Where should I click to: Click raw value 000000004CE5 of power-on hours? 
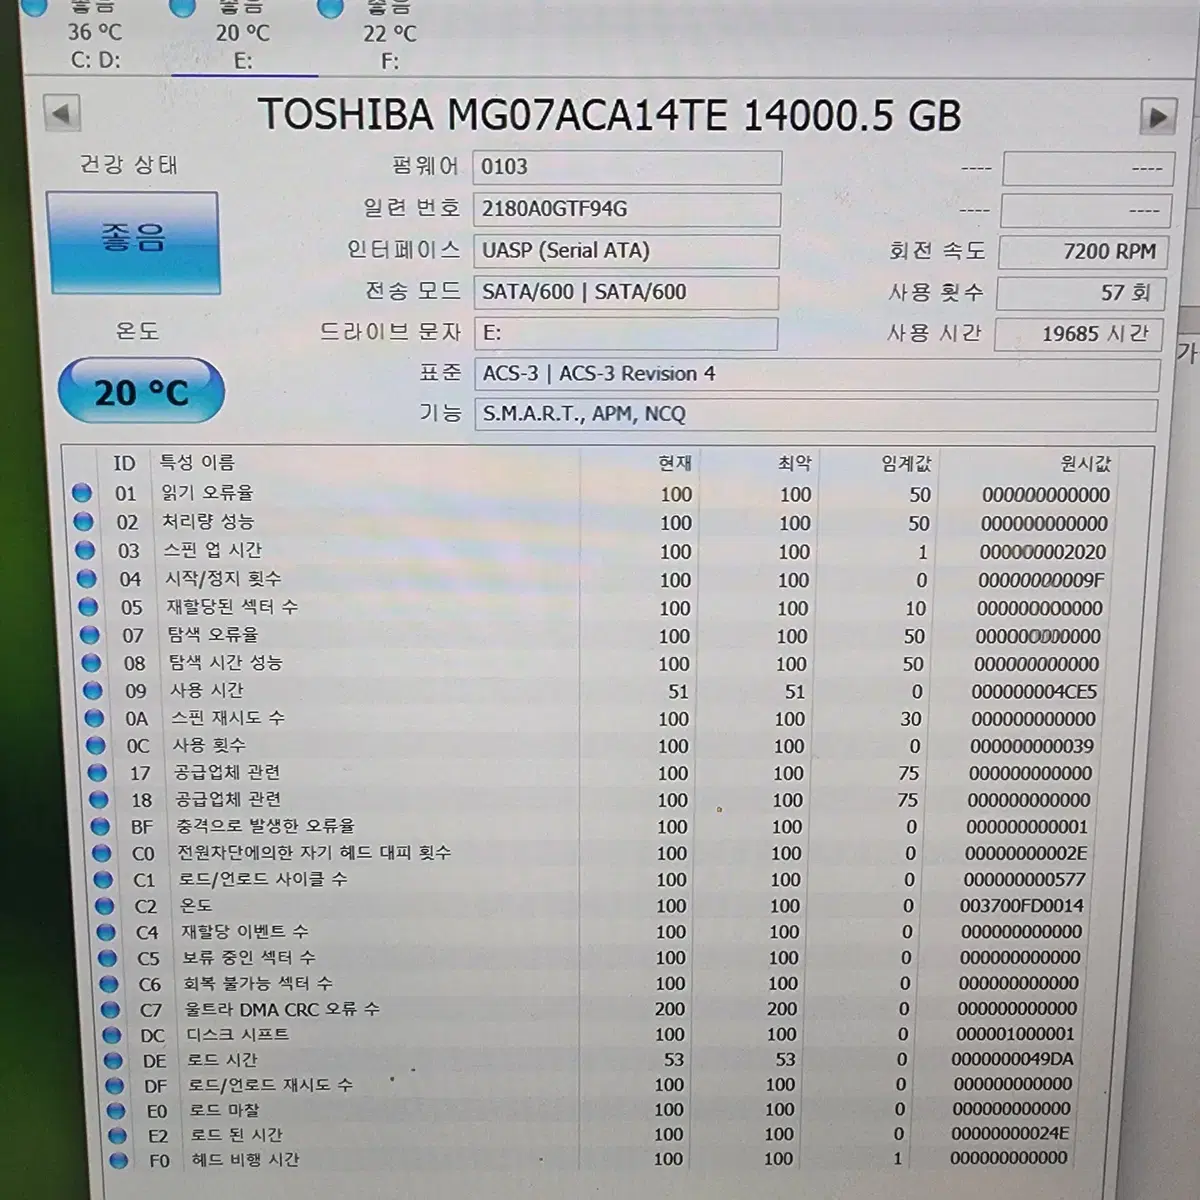coord(1034,691)
